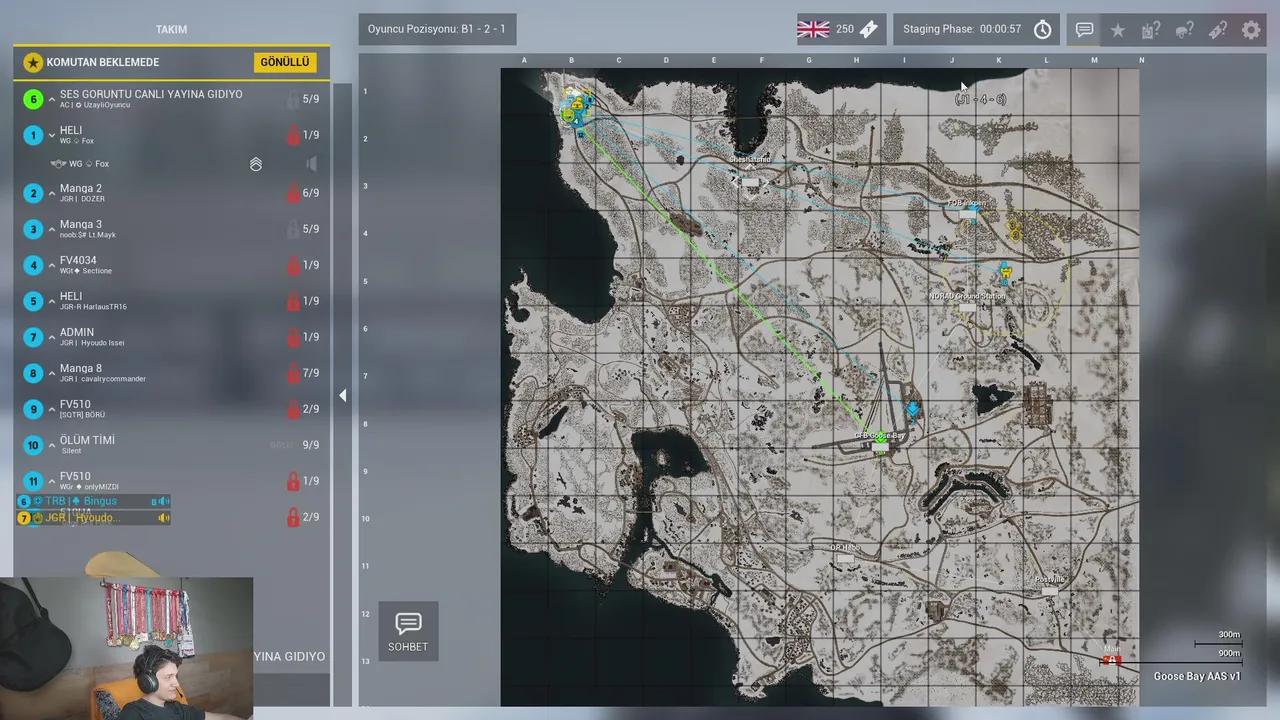Toggle lock on squad 5 HELI
1280x720 pixels.
pyautogui.click(x=293, y=301)
